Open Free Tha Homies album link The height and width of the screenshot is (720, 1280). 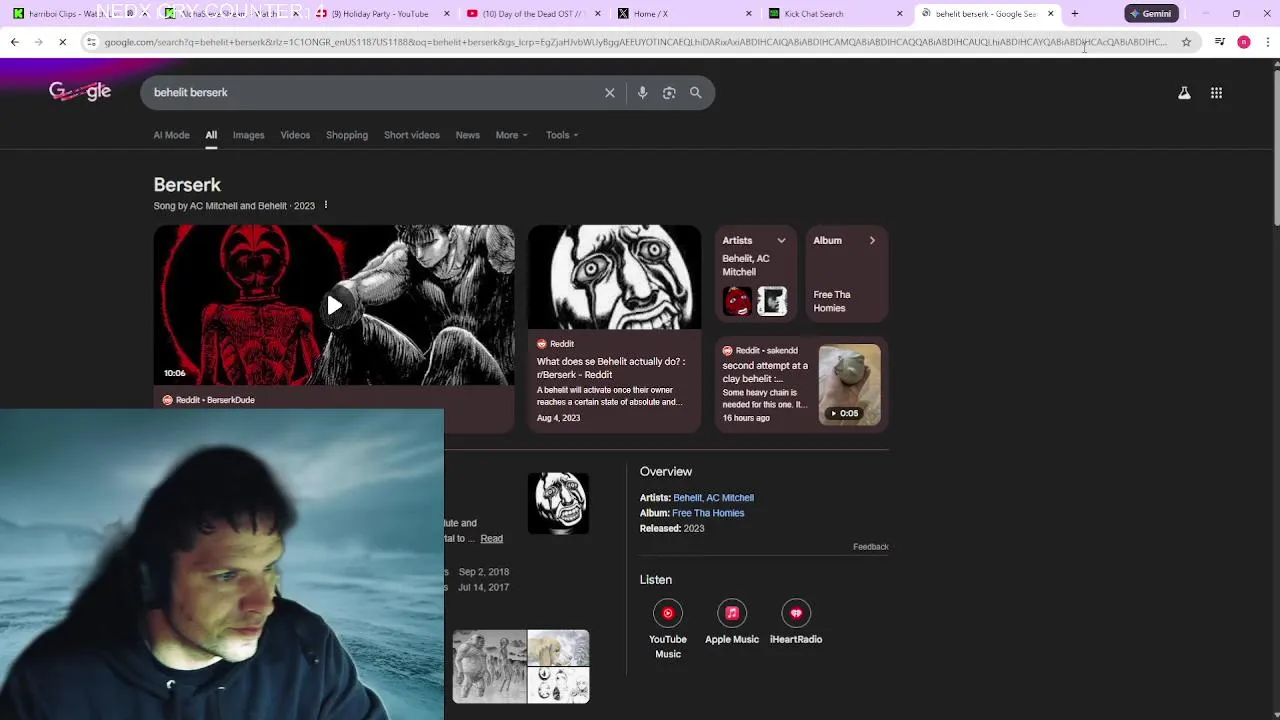(708, 513)
